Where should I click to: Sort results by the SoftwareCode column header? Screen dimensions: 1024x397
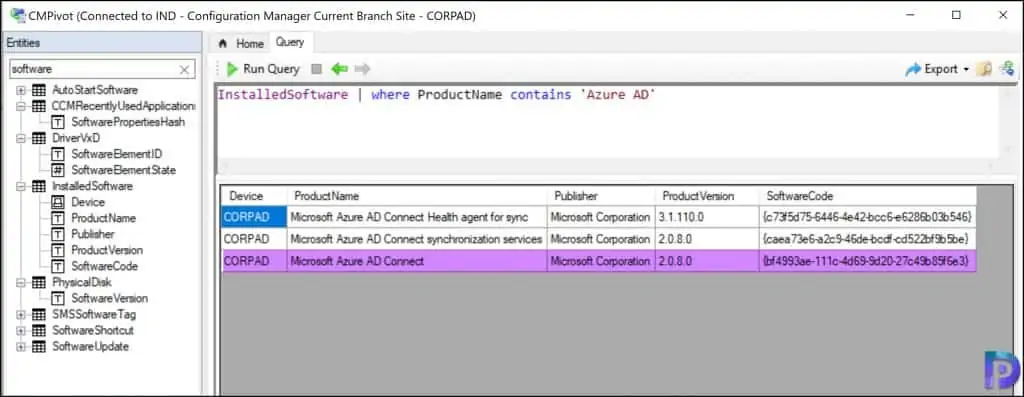pos(867,196)
